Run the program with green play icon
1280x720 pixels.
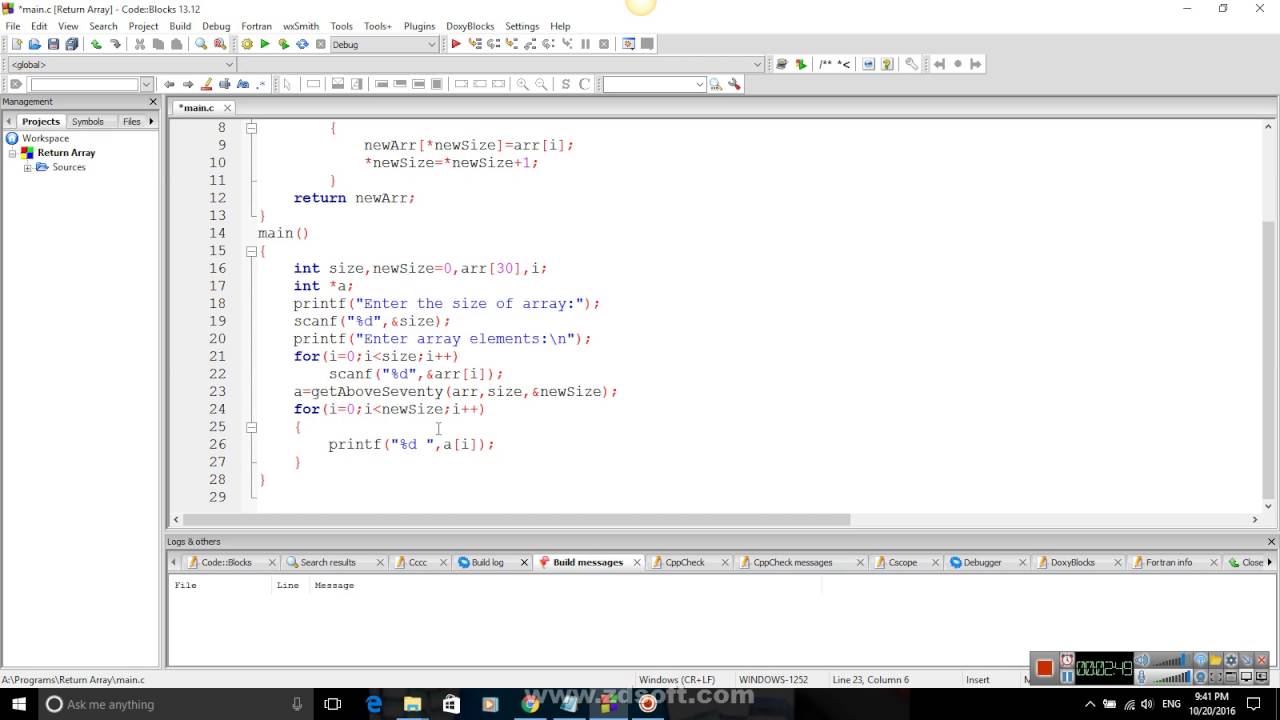coord(265,44)
